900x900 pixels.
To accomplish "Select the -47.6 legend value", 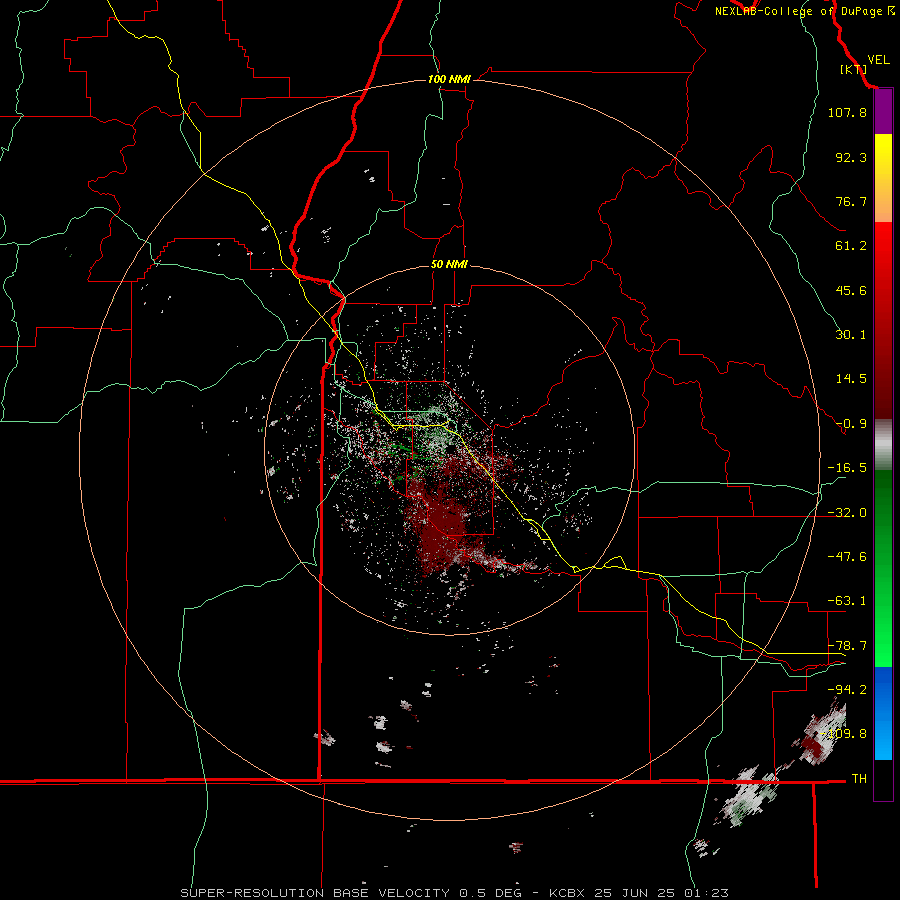I will [847, 557].
